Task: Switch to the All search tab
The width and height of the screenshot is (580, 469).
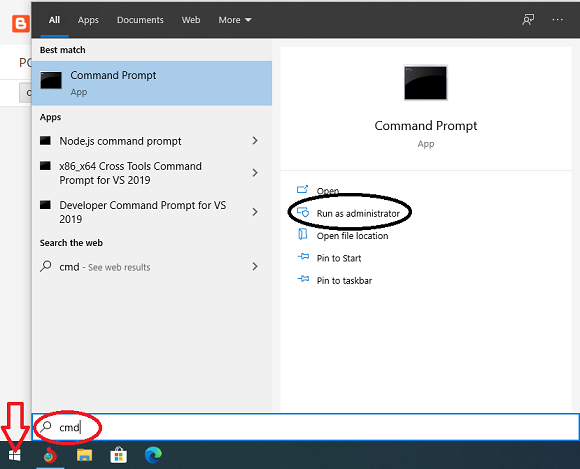Action: [54, 20]
